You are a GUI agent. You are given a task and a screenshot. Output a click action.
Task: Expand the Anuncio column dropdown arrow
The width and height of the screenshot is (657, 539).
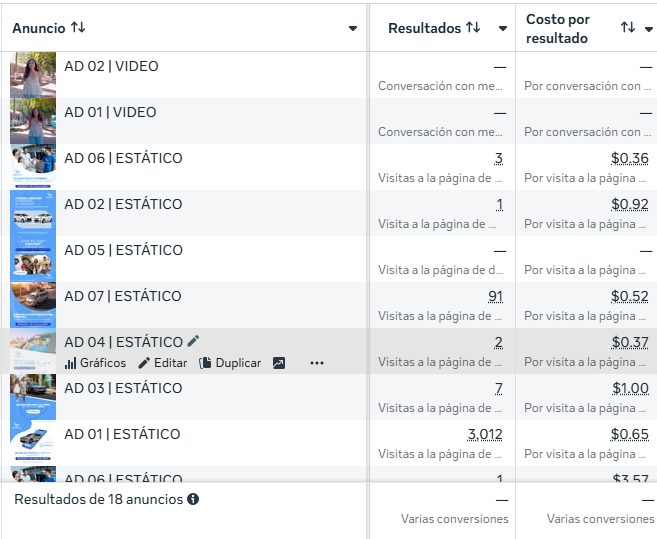coord(353,29)
